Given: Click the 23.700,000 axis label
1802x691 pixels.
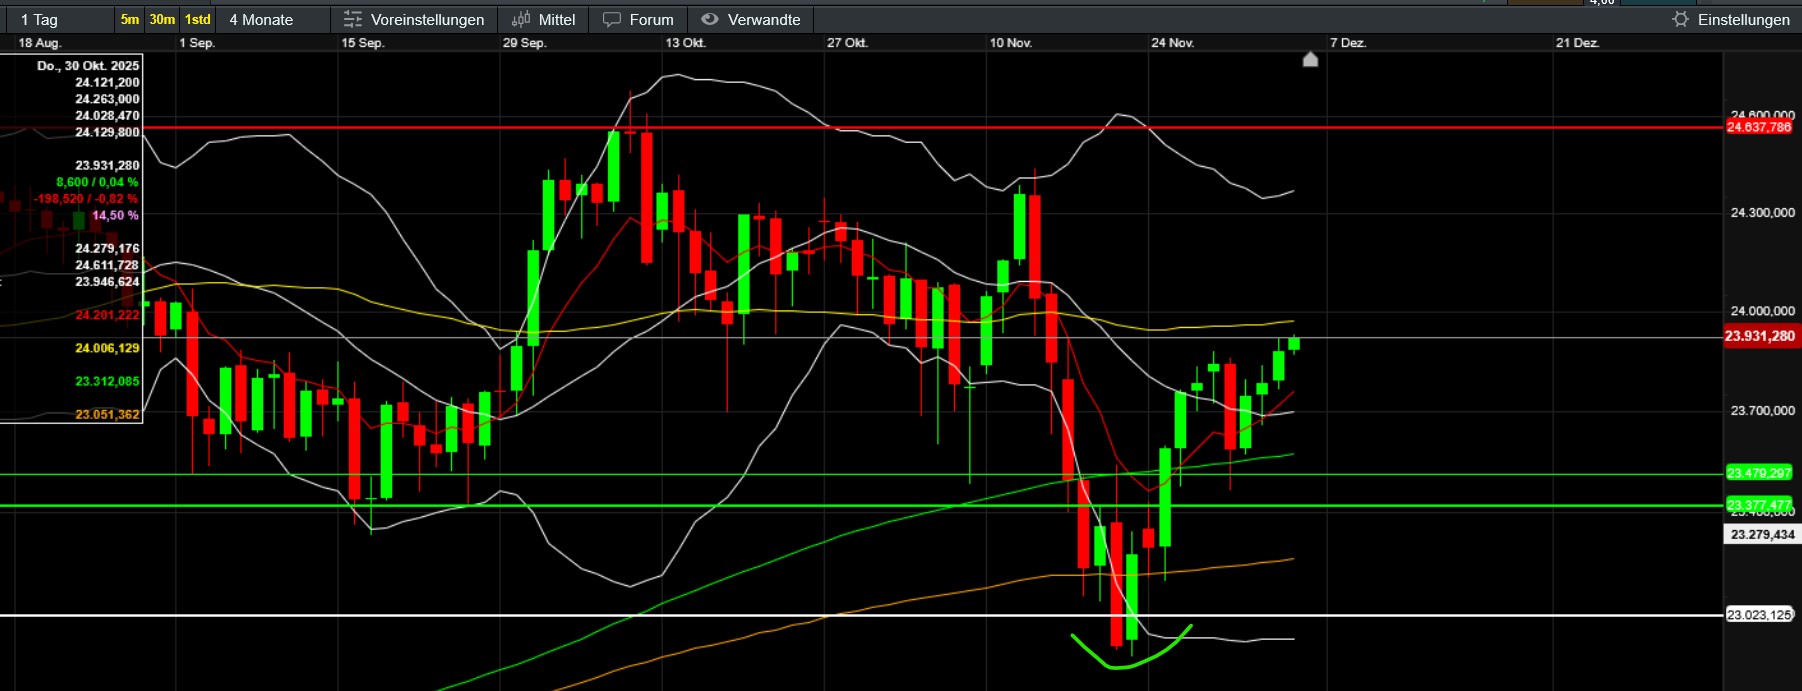Looking at the screenshot, I should pyautogui.click(x=1762, y=411).
